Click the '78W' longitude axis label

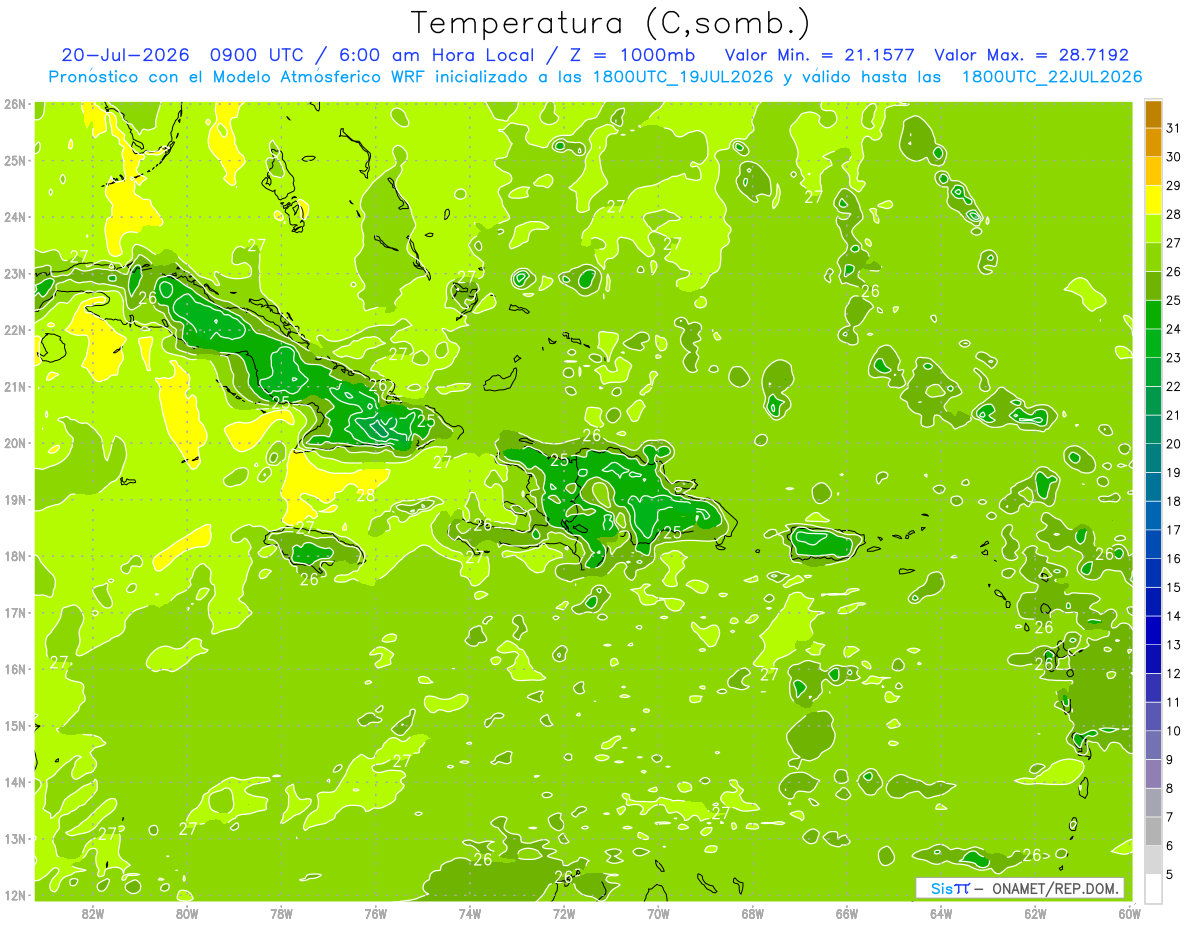(281, 913)
